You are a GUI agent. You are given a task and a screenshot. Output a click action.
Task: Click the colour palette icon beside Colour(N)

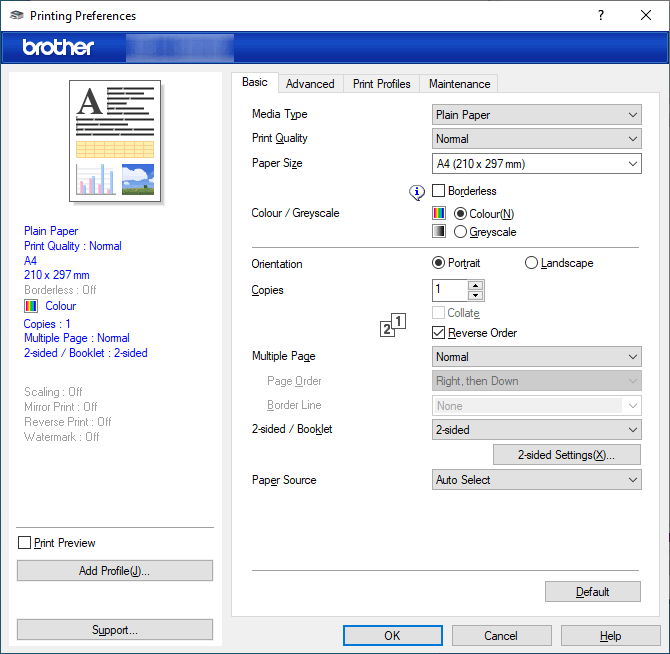point(439,213)
